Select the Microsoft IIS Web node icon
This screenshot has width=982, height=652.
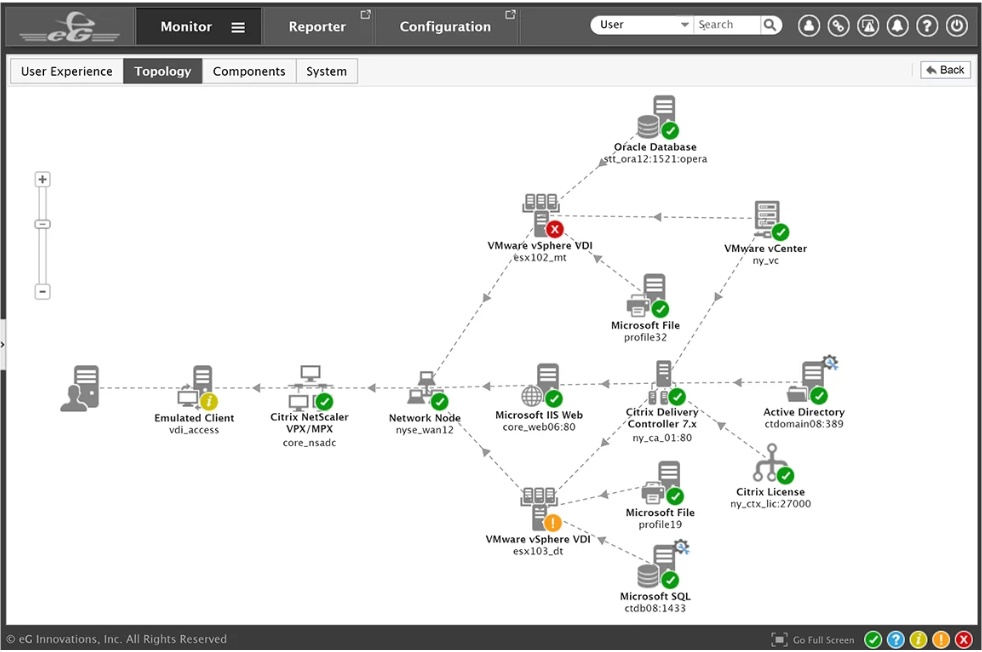542,385
